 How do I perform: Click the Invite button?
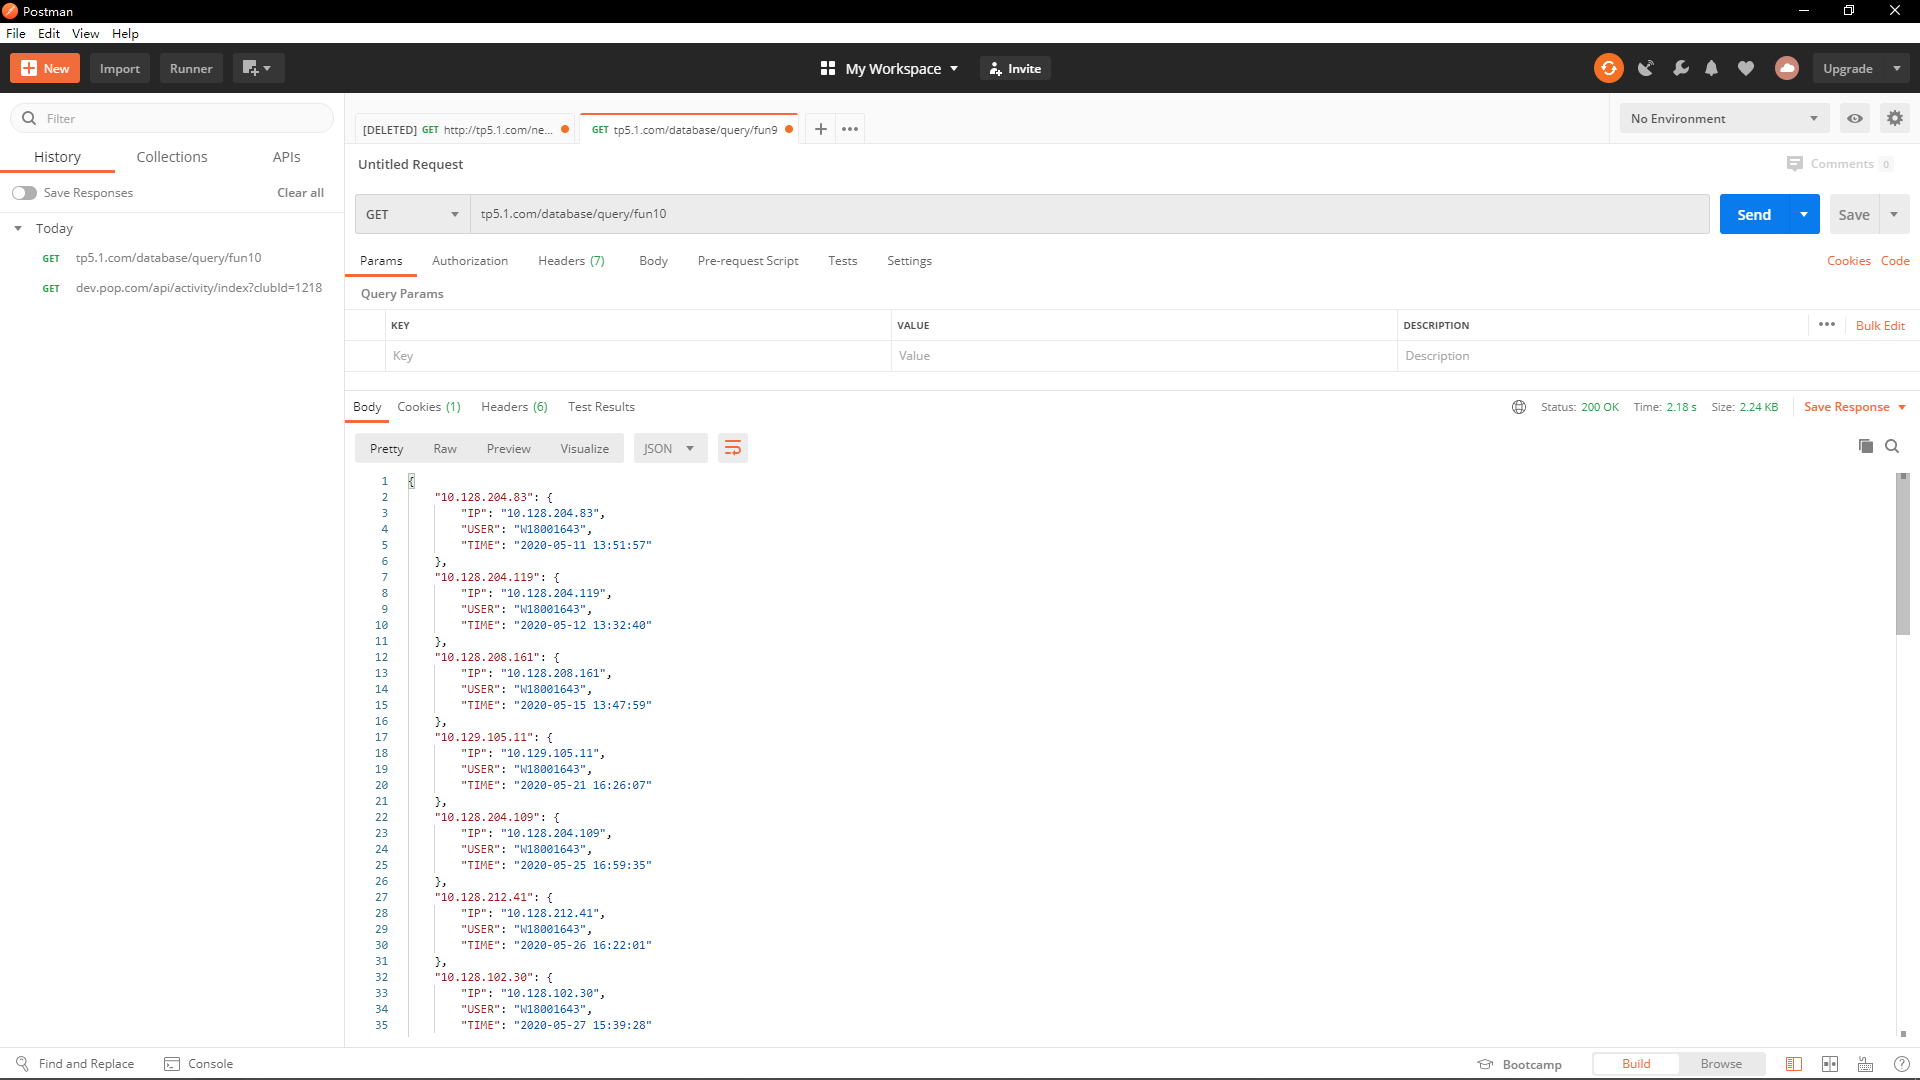pyautogui.click(x=1015, y=68)
